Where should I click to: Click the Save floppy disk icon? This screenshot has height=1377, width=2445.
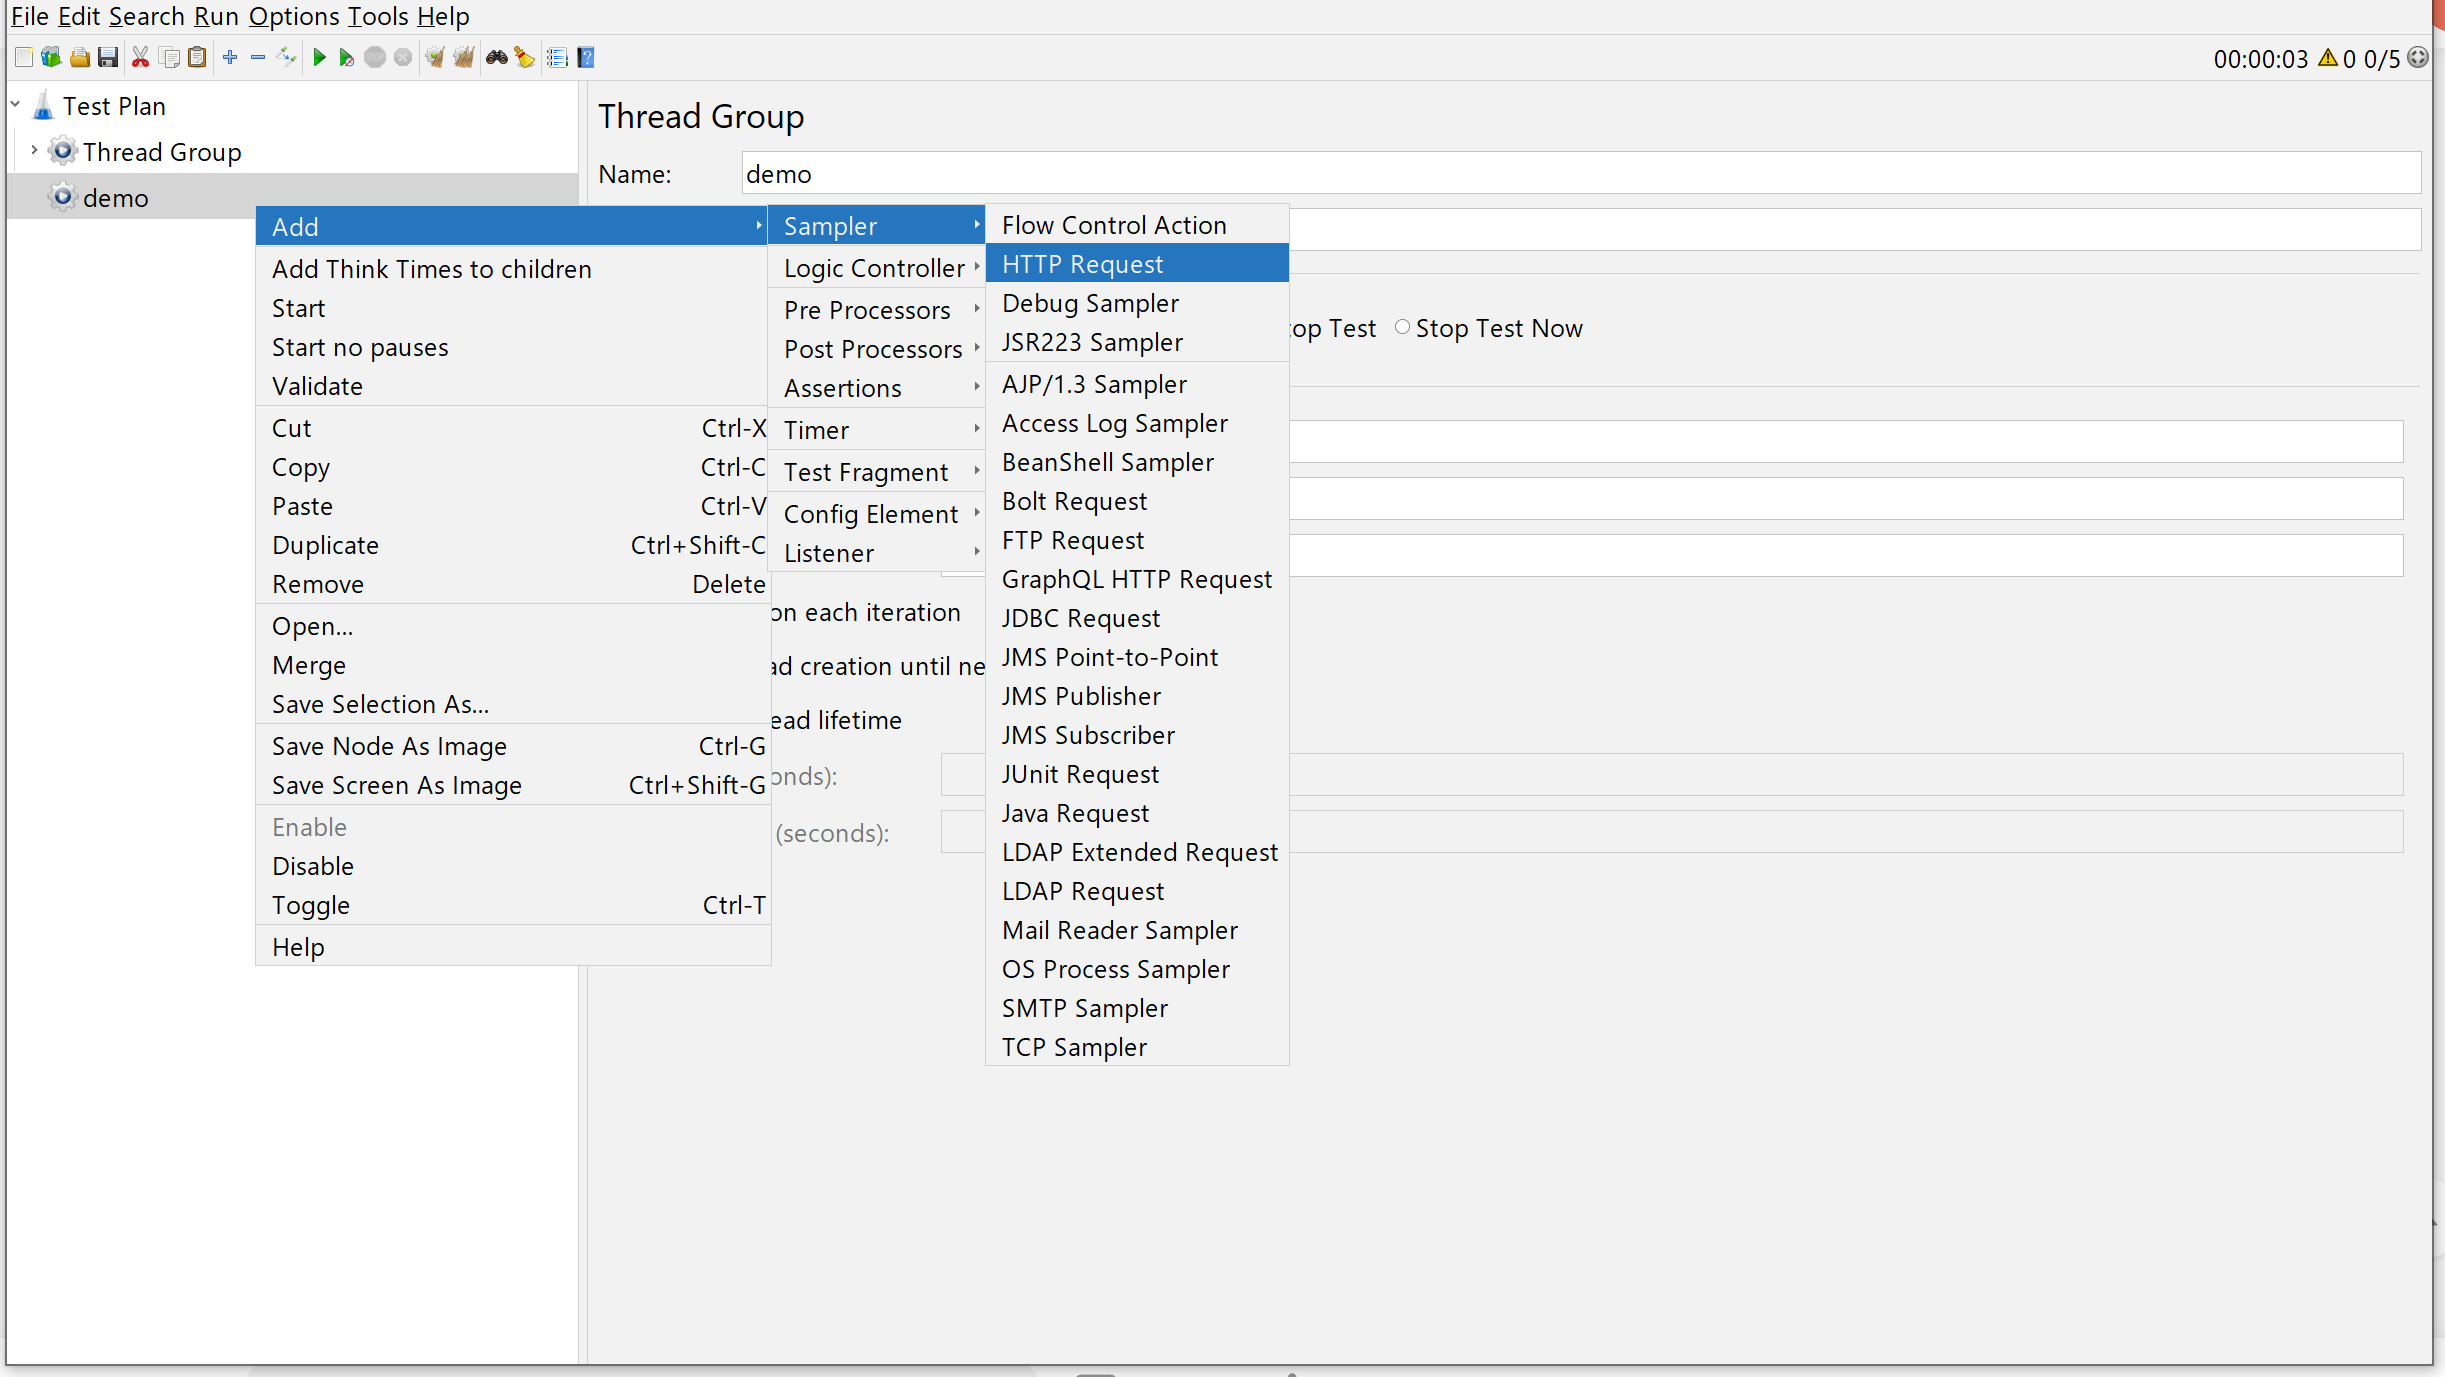tap(108, 58)
